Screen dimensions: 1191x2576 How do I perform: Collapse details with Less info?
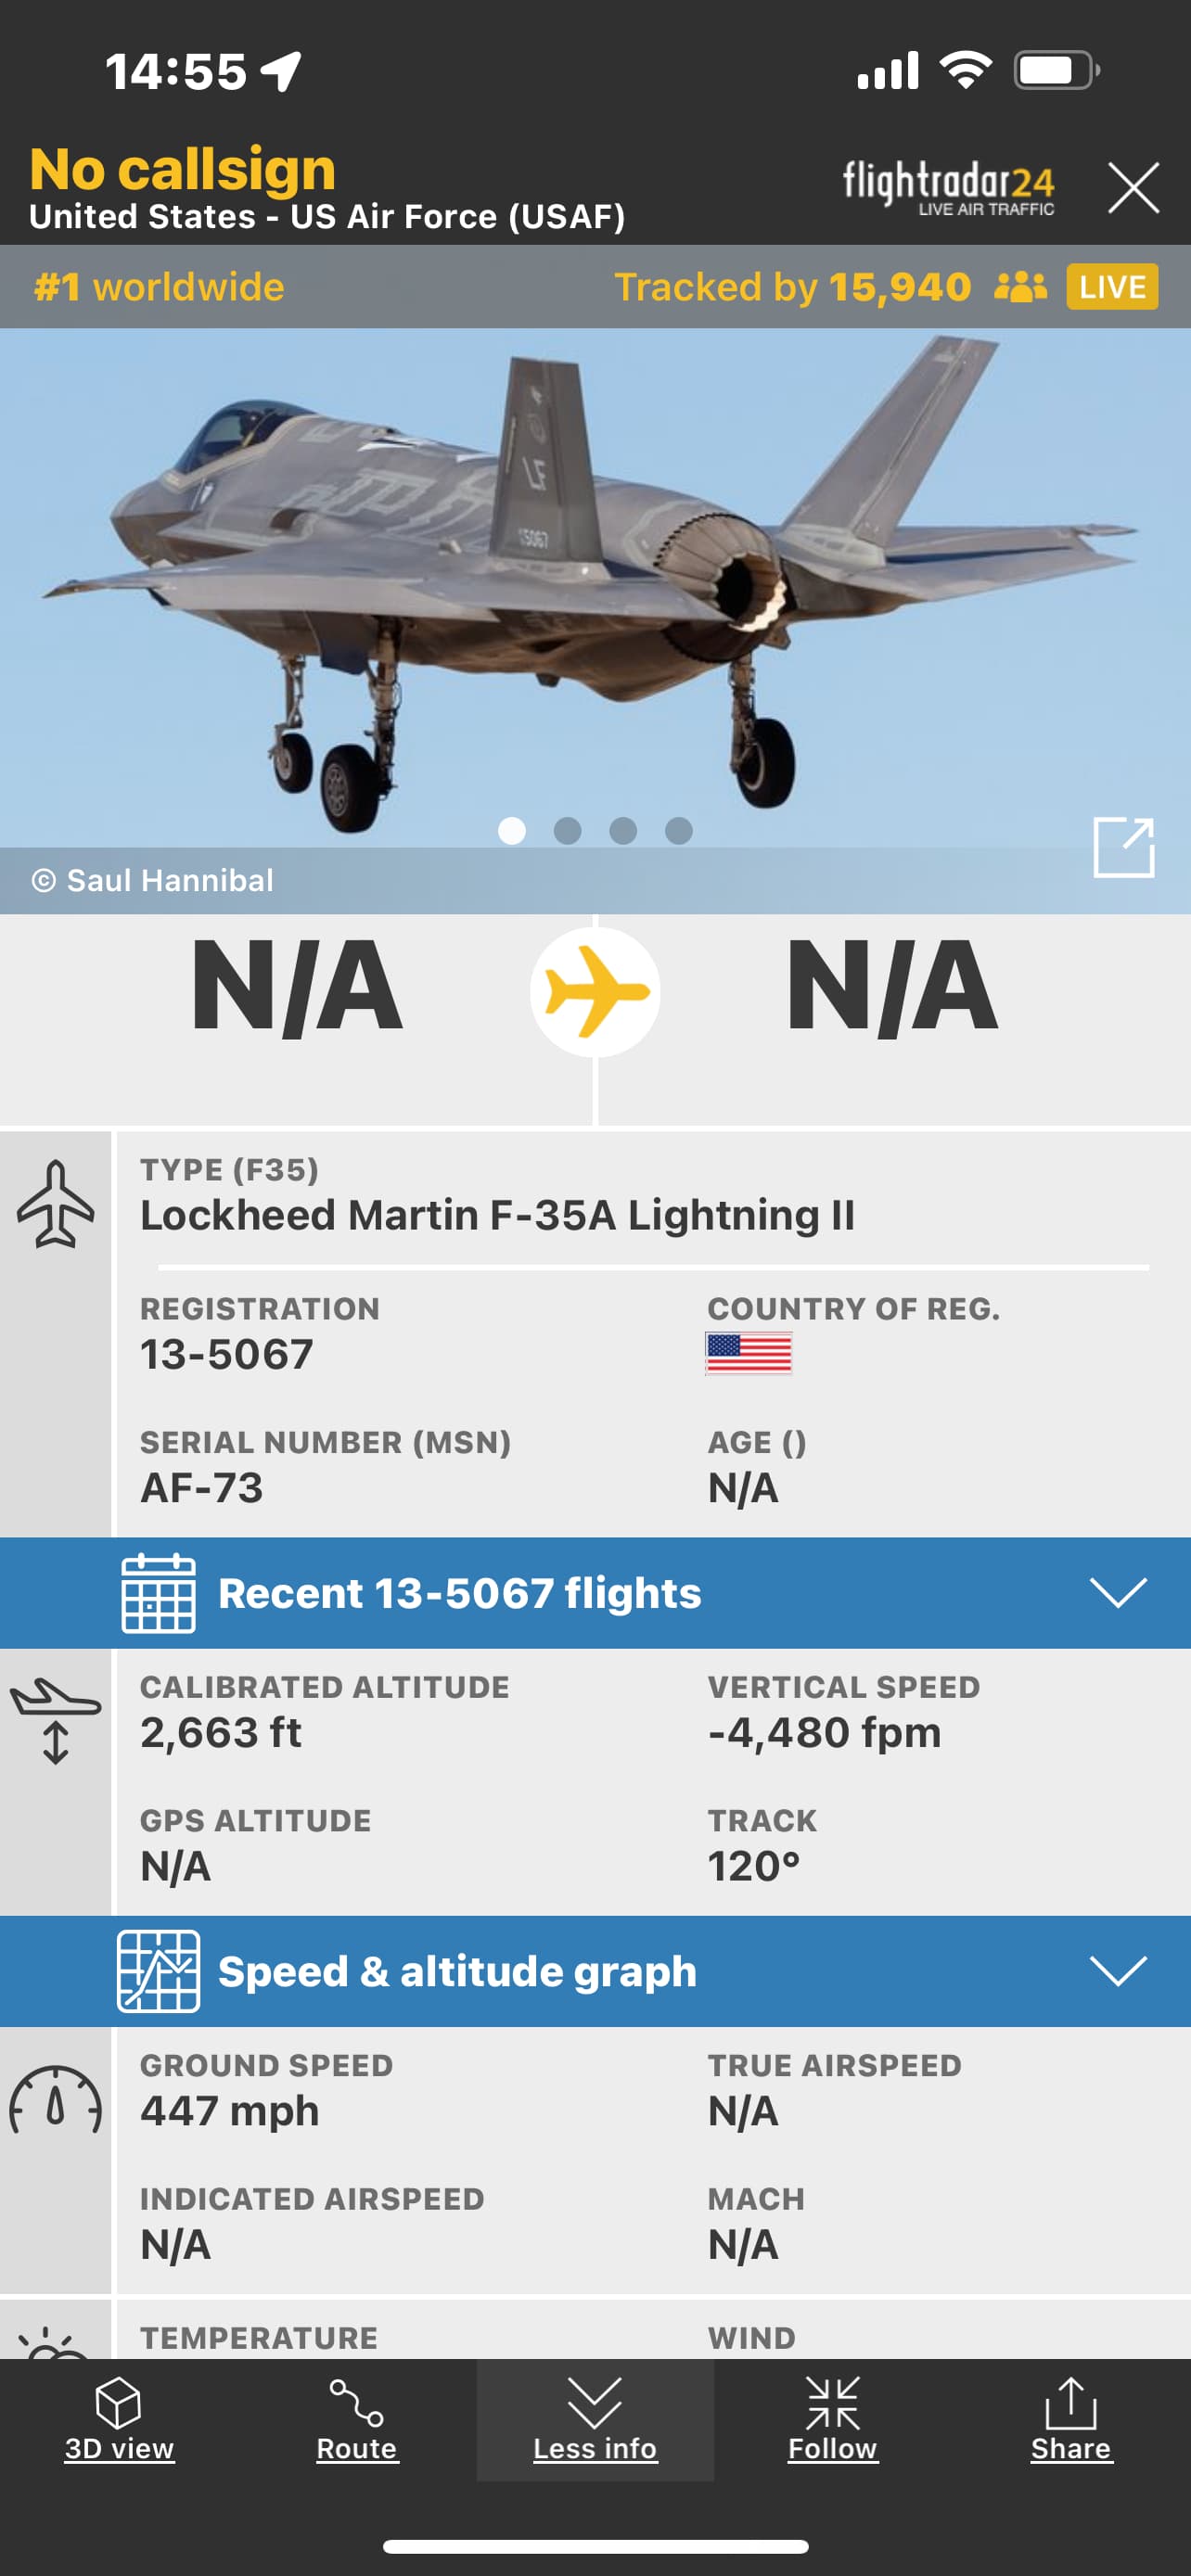coord(595,2419)
